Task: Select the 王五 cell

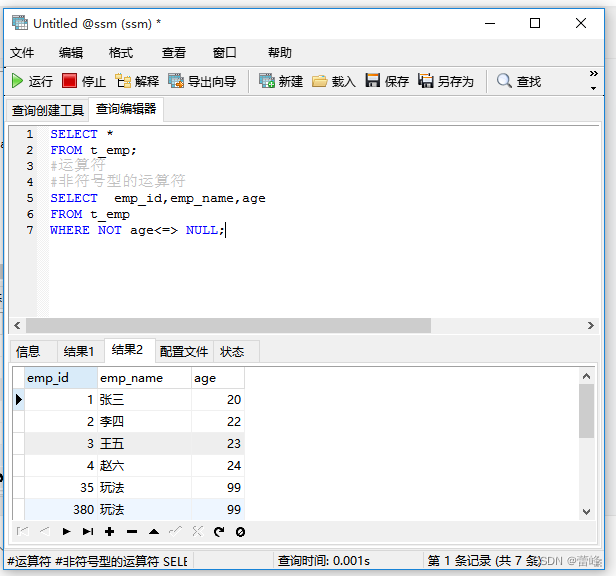Action: click(144, 444)
